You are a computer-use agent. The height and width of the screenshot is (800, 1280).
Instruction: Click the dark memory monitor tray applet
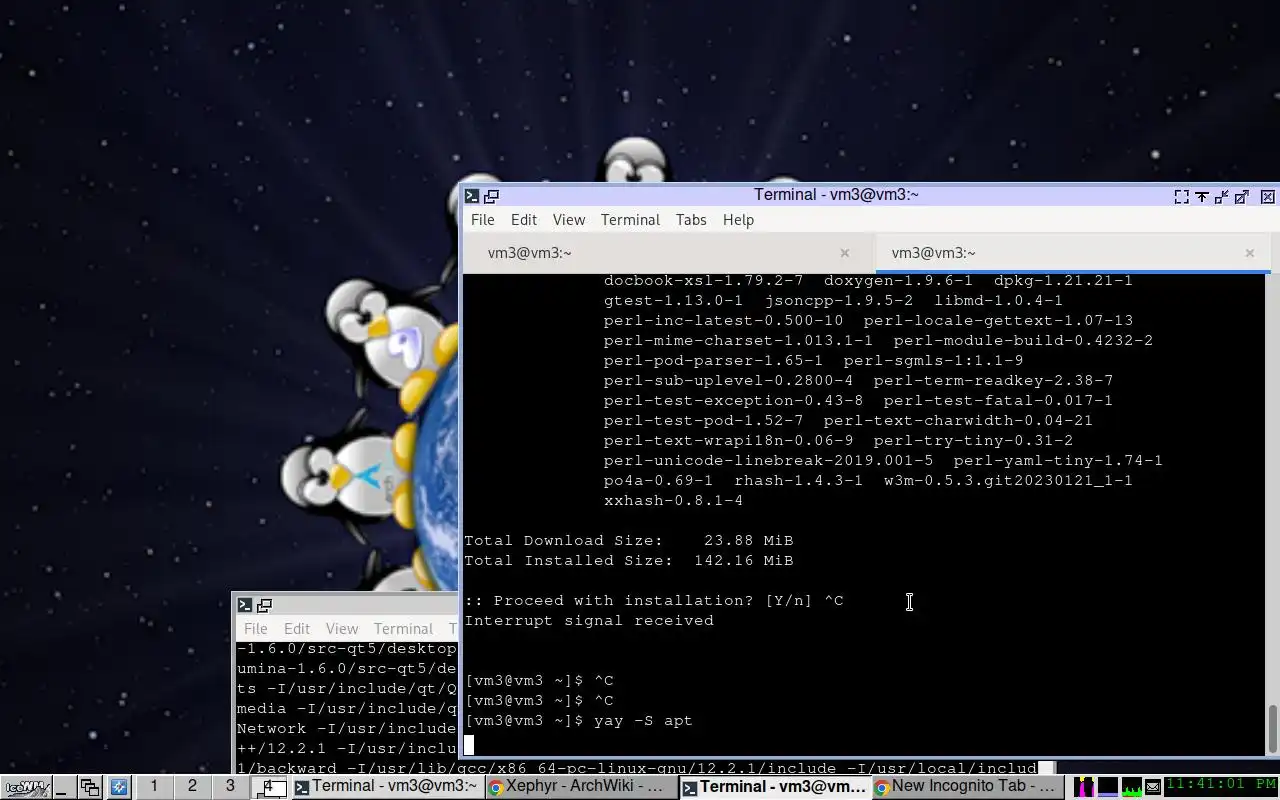(1108, 787)
